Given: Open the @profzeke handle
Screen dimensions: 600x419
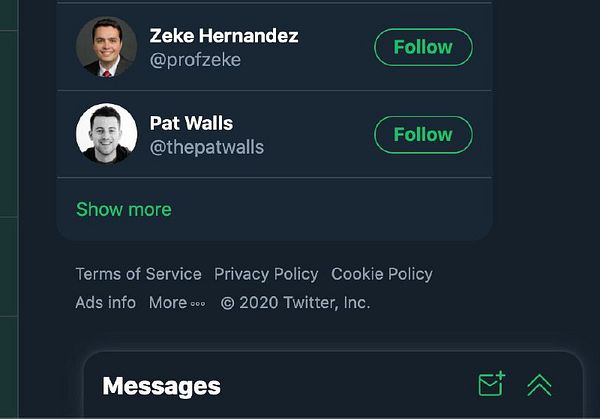Looking at the screenshot, I should [195, 60].
